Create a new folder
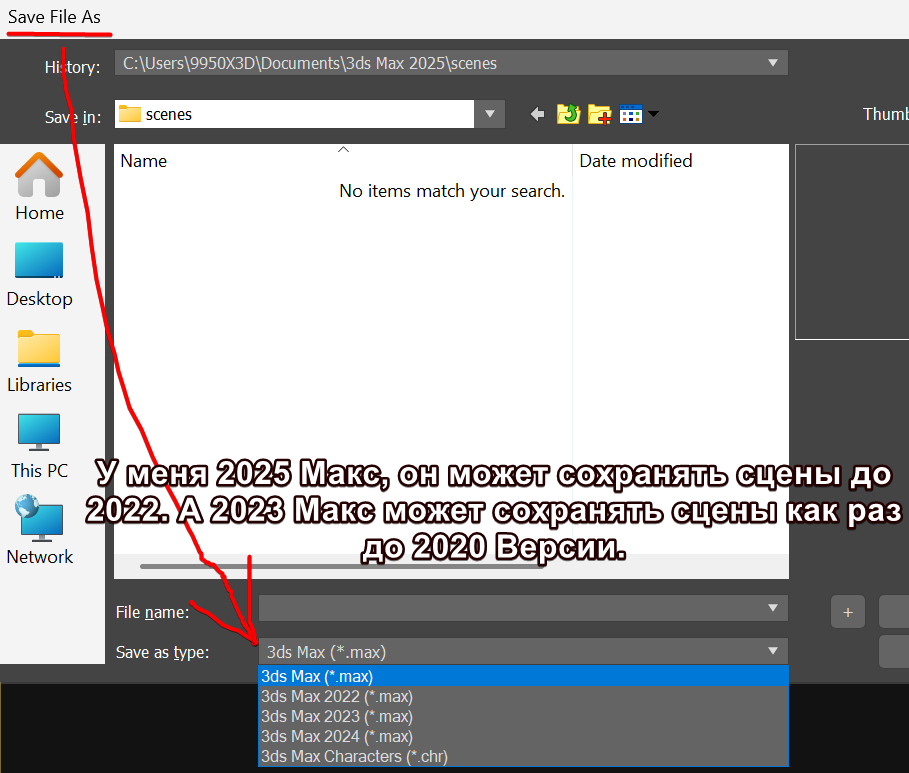The width and height of the screenshot is (909, 773). click(599, 114)
